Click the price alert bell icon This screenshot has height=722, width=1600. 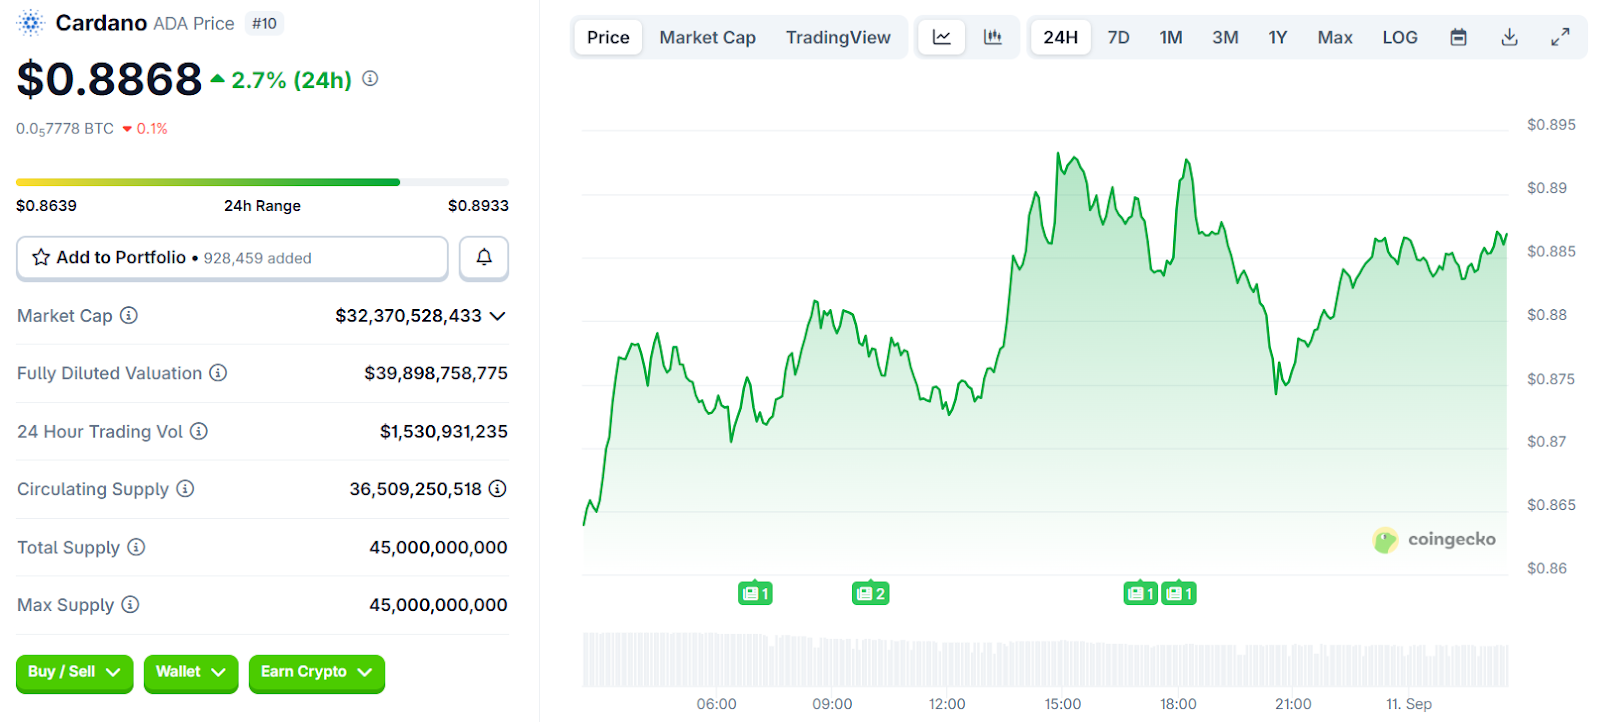pos(484,258)
